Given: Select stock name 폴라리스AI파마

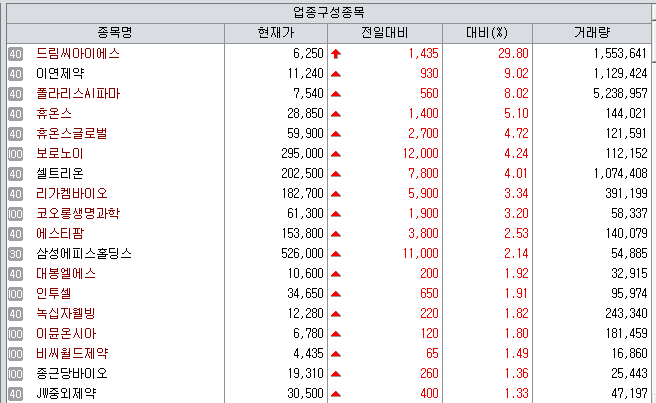Looking at the screenshot, I should (78, 94).
